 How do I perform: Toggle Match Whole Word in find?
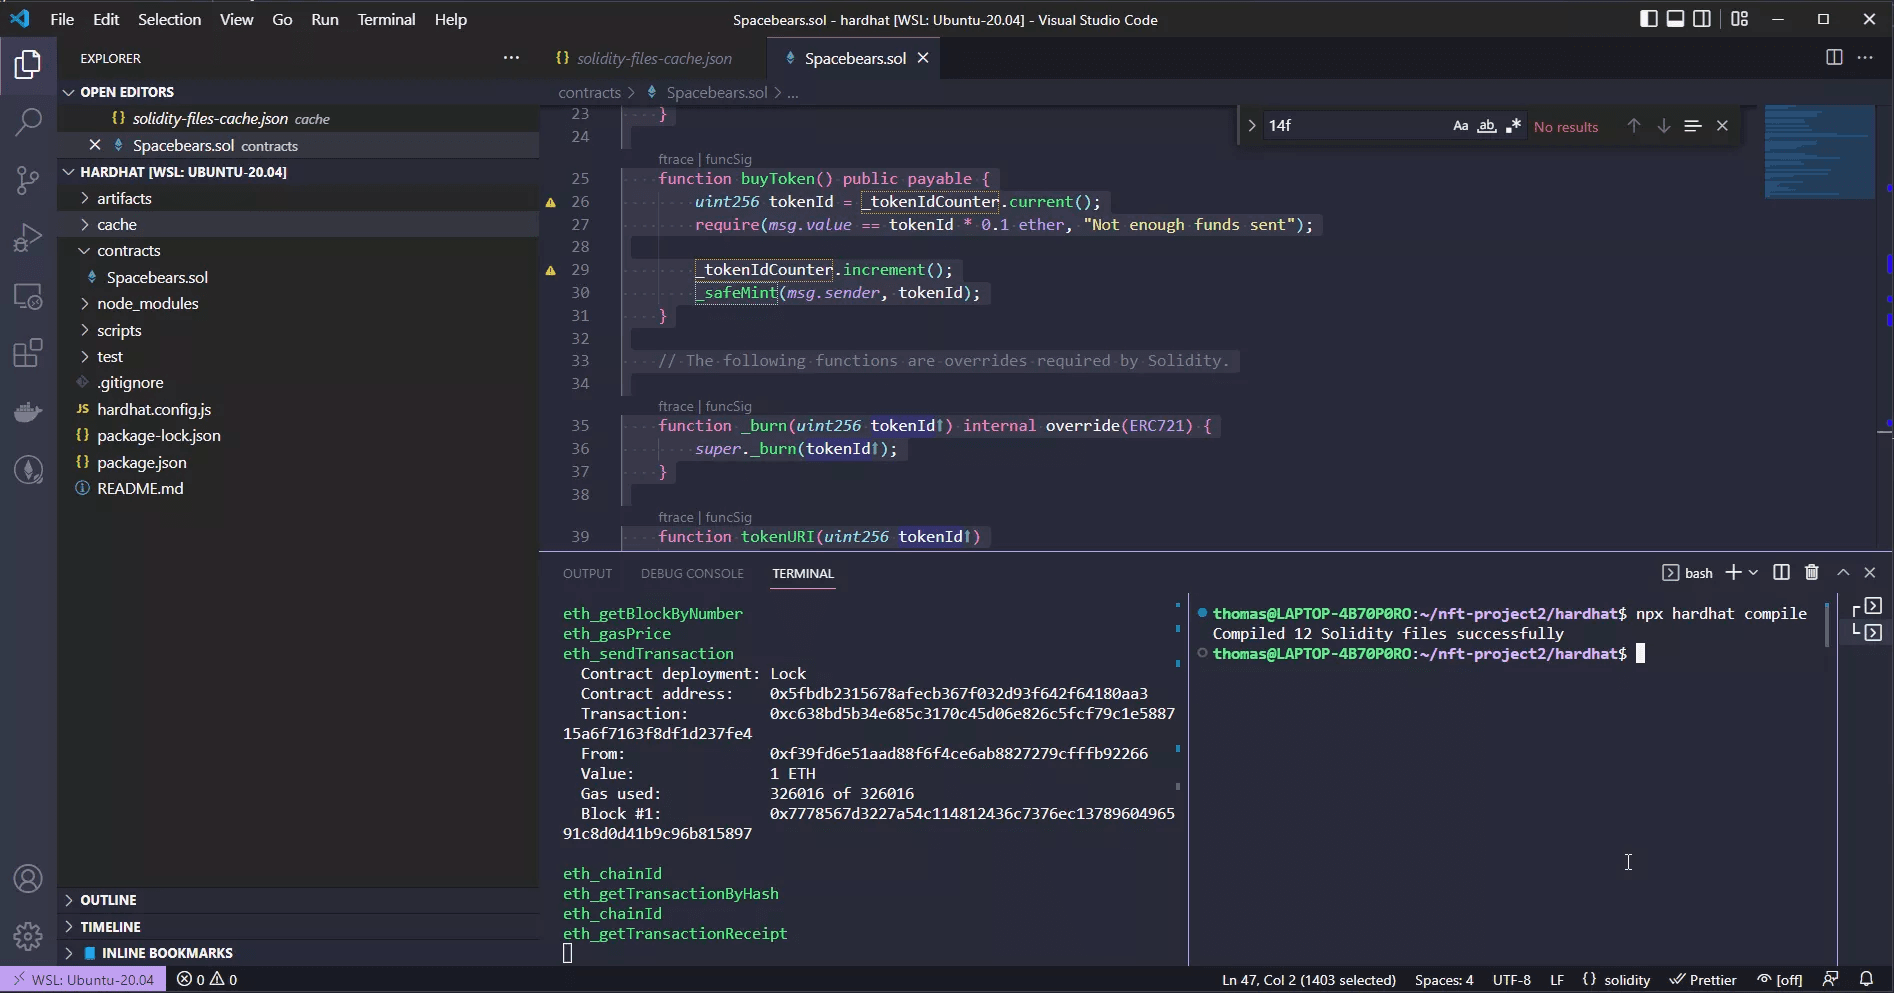tap(1487, 126)
